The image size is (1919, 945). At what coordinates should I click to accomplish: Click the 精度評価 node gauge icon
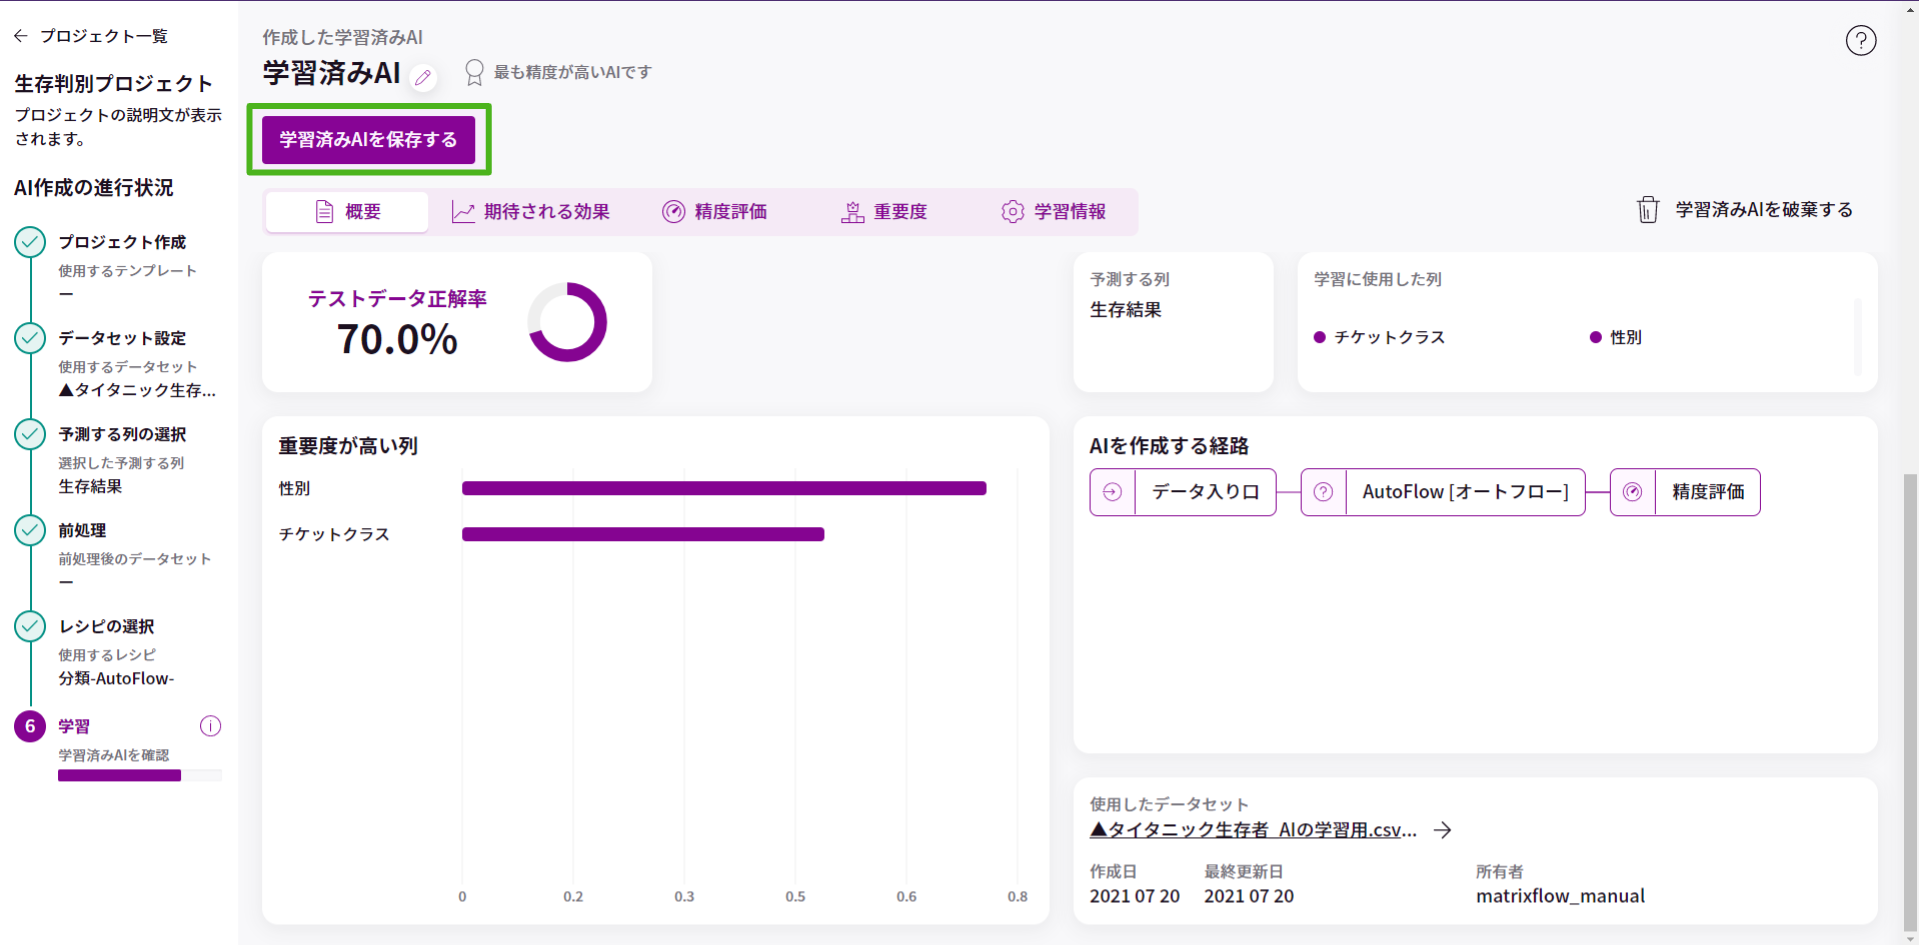(1632, 492)
